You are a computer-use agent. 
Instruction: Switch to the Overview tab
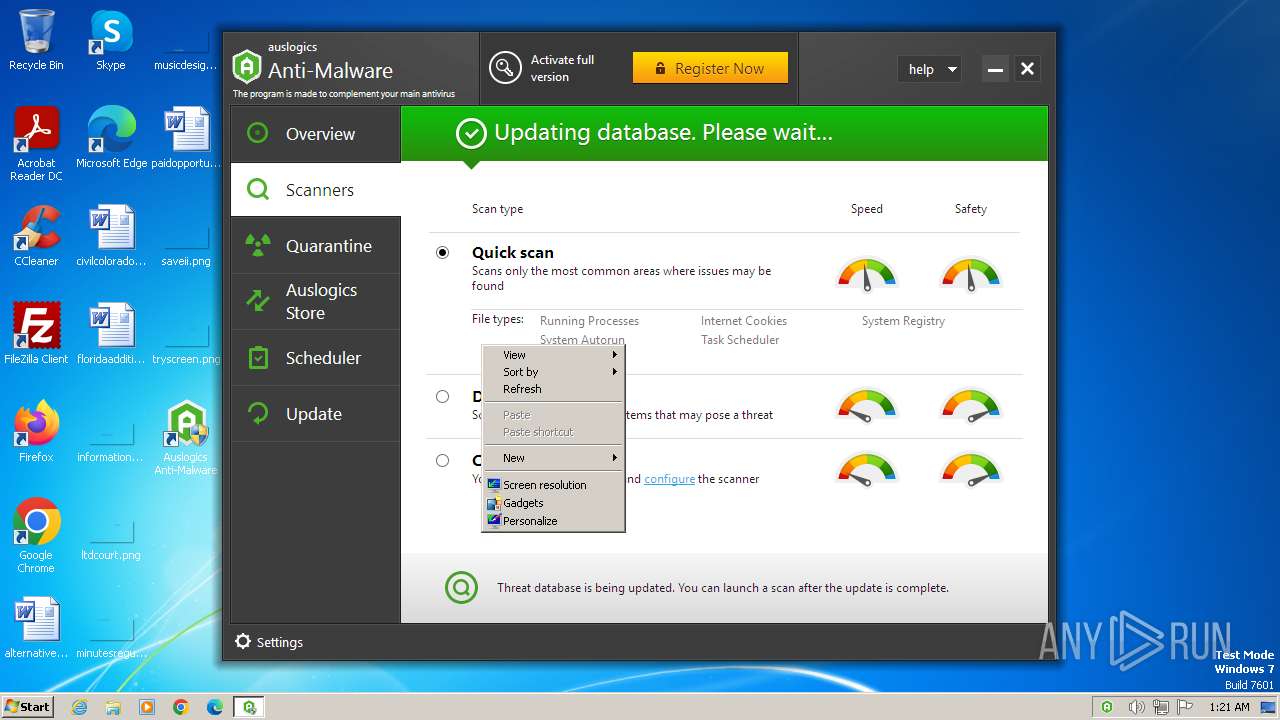316,134
